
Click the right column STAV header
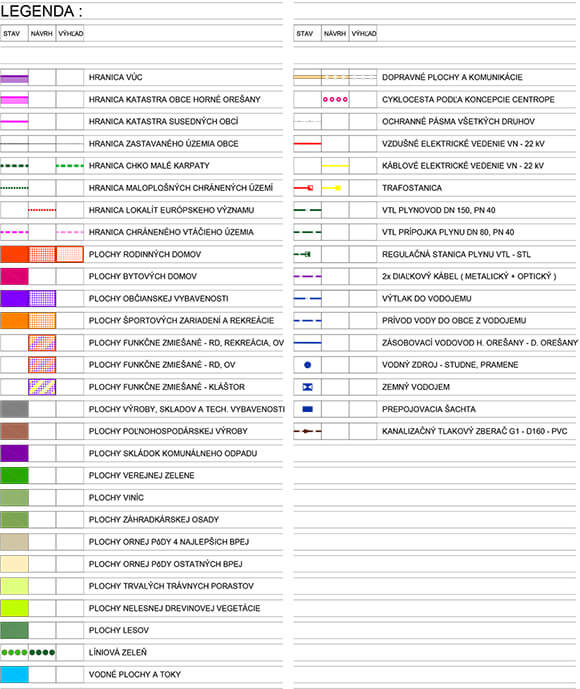pos(304,33)
